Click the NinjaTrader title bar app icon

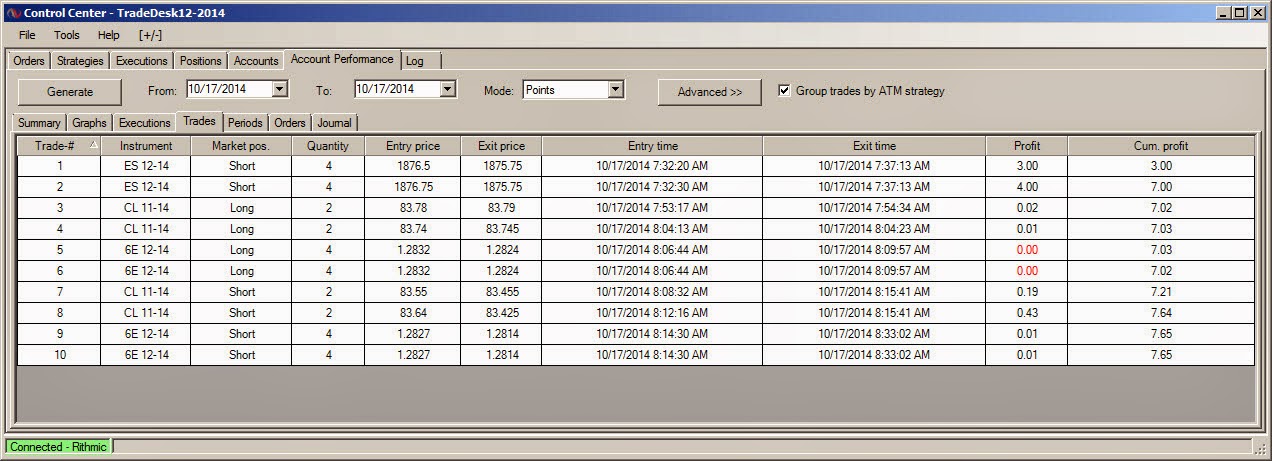pos(13,13)
